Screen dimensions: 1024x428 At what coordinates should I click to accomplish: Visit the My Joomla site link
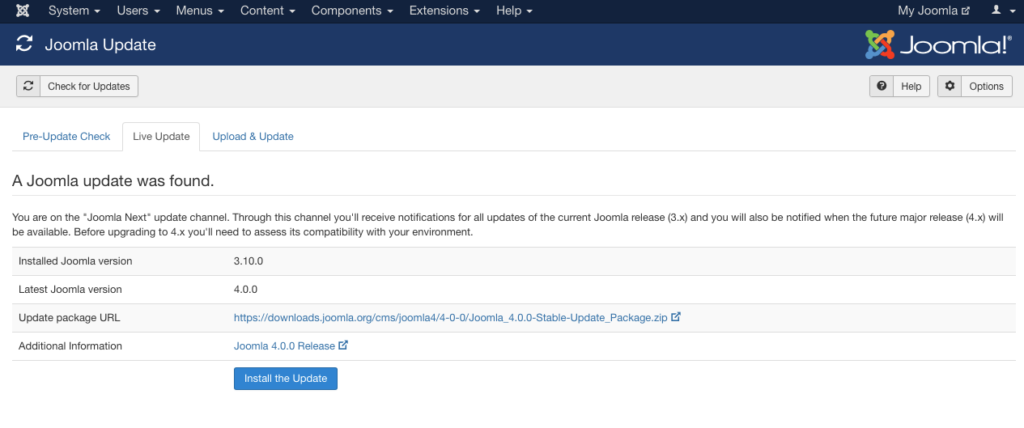click(933, 11)
